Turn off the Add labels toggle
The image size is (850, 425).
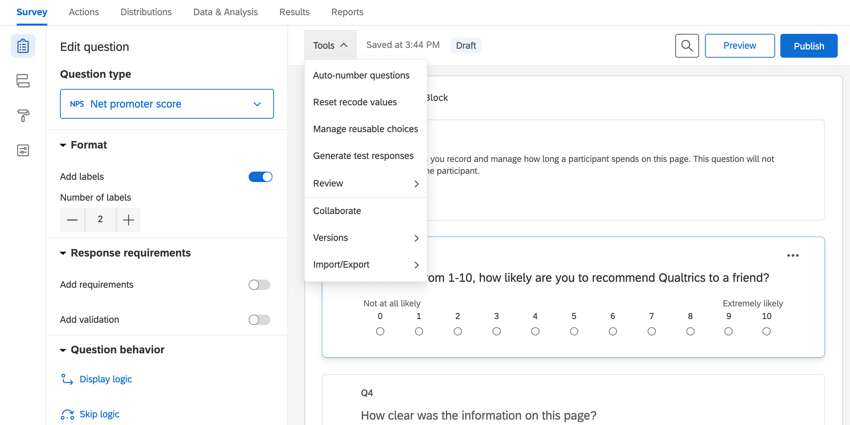[x=260, y=177]
